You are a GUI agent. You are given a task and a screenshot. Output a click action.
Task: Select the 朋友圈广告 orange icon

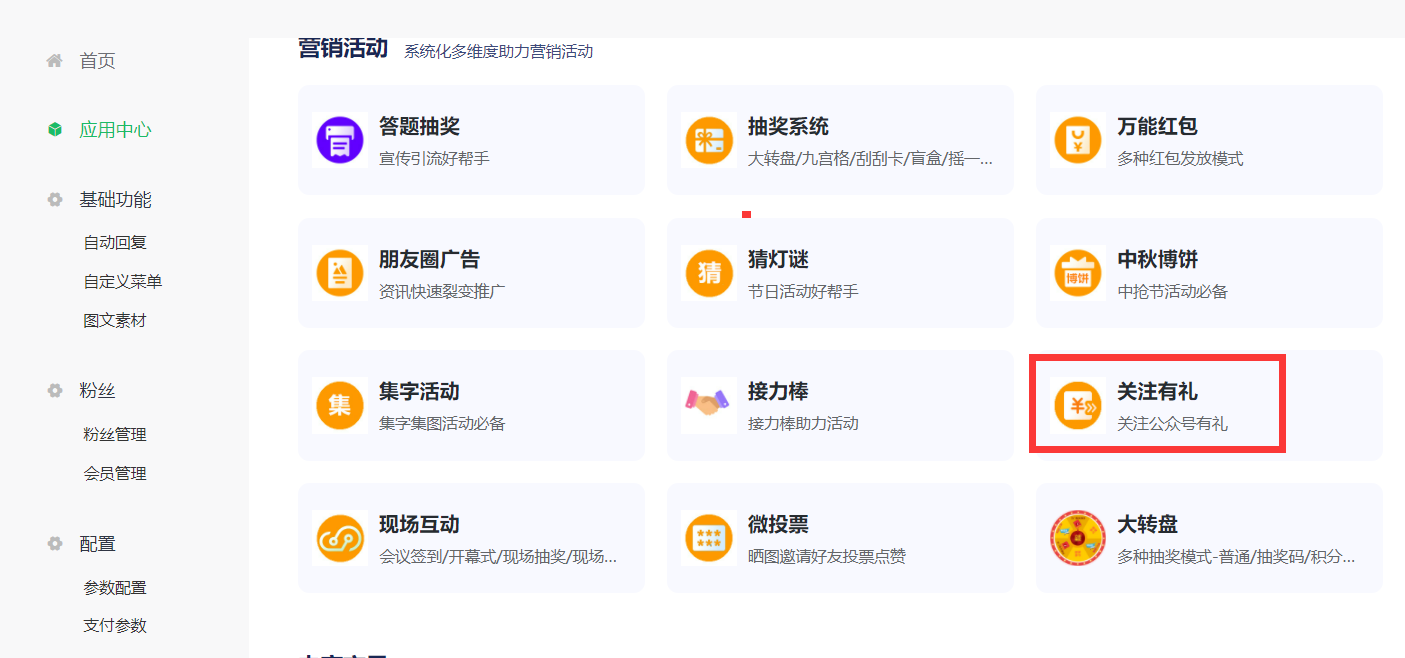339,273
